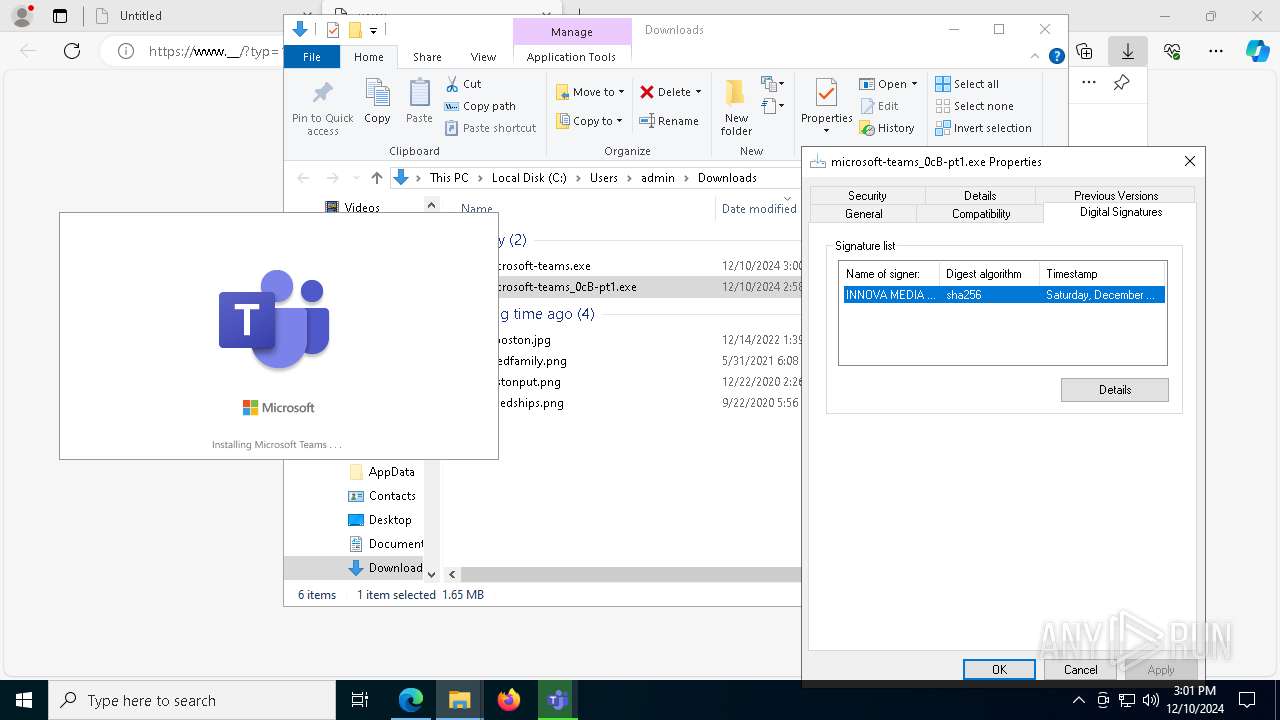Image resolution: width=1280 pixels, height=720 pixels.
Task: Click the horizontal scrollbar in file list
Action: coord(632,574)
